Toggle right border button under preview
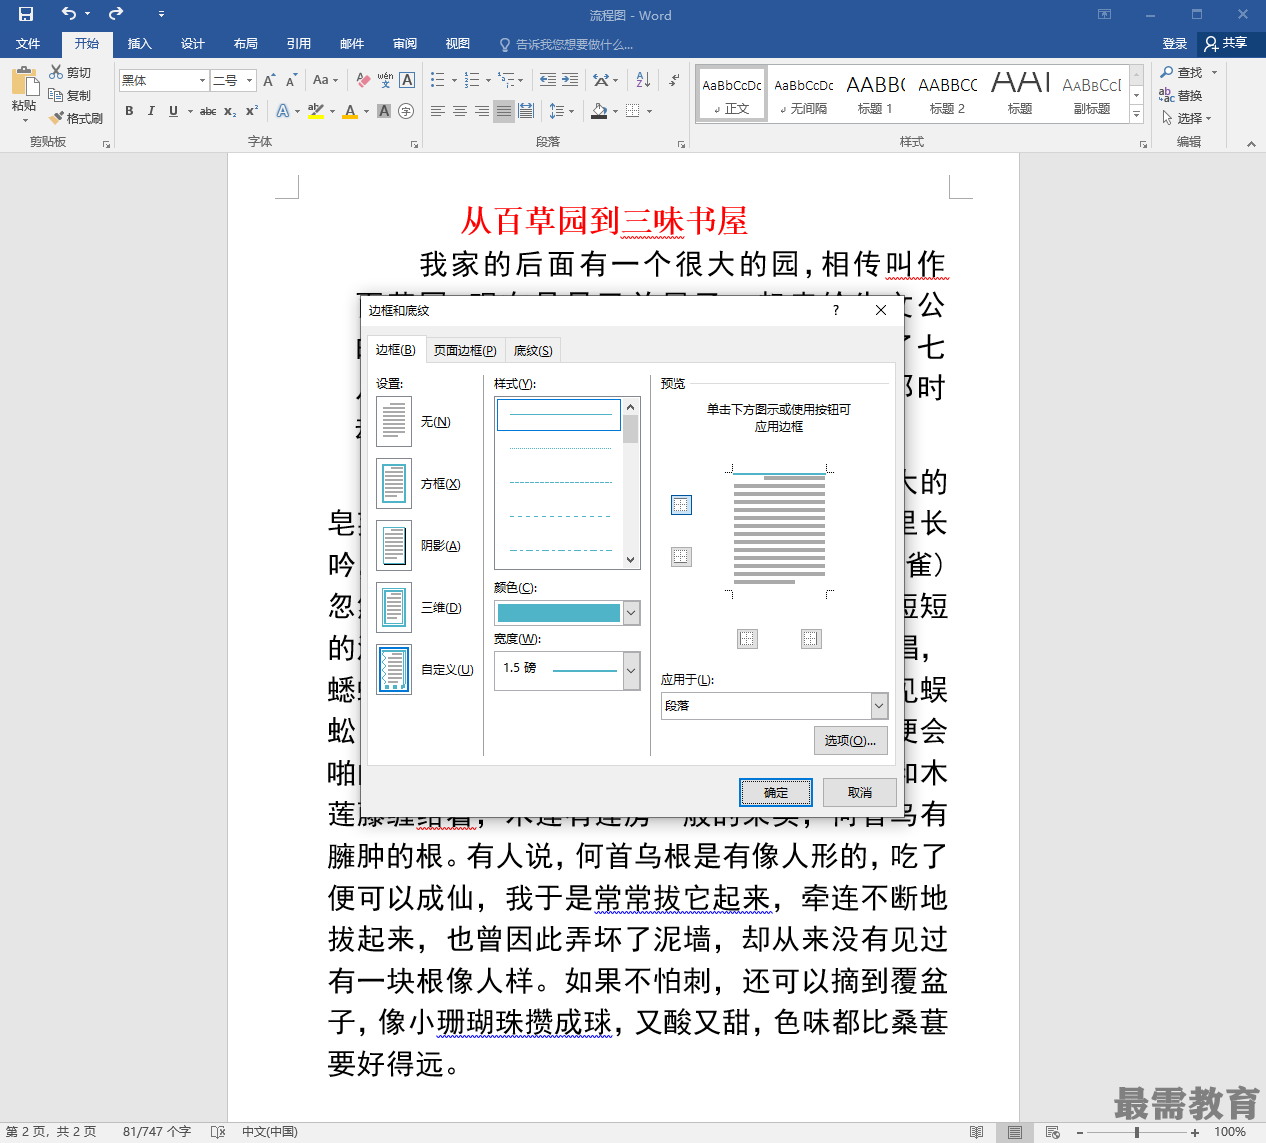This screenshot has width=1266, height=1143. 811,638
